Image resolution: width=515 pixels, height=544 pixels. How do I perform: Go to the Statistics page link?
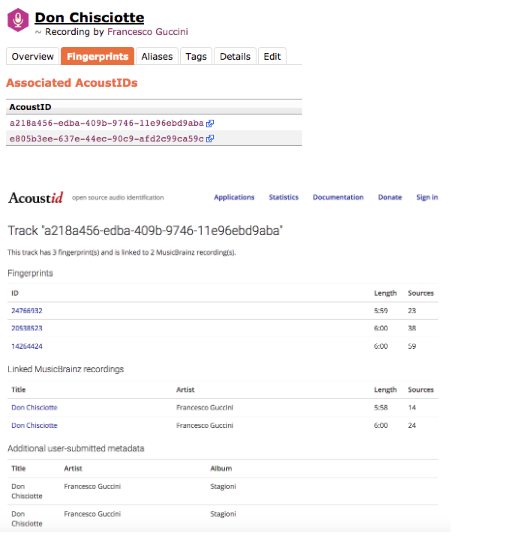pos(284,197)
